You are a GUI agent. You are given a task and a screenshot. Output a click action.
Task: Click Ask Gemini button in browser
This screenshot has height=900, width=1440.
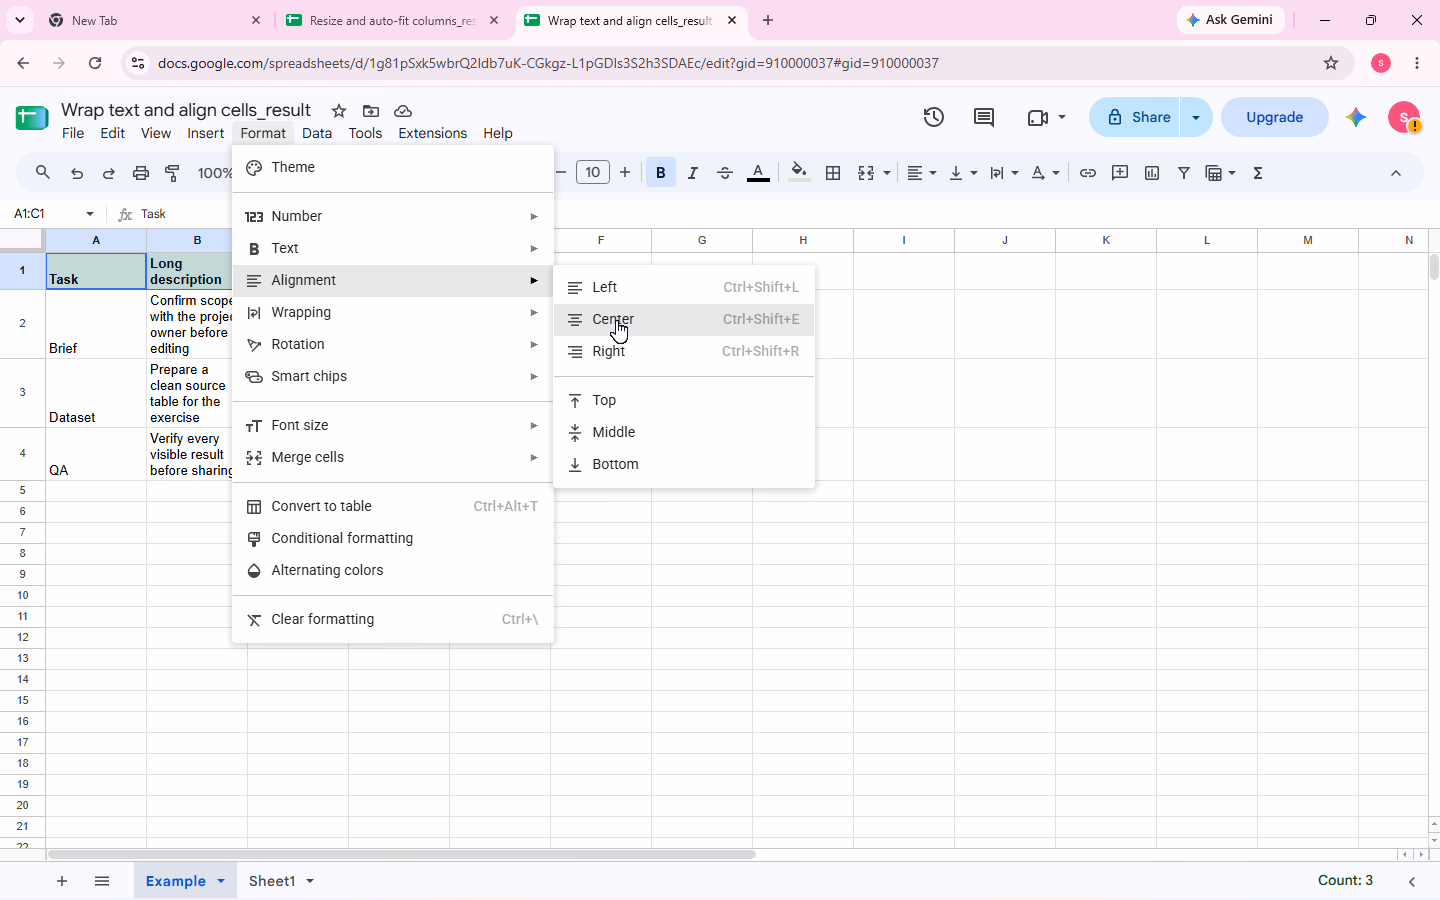pyautogui.click(x=1230, y=20)
